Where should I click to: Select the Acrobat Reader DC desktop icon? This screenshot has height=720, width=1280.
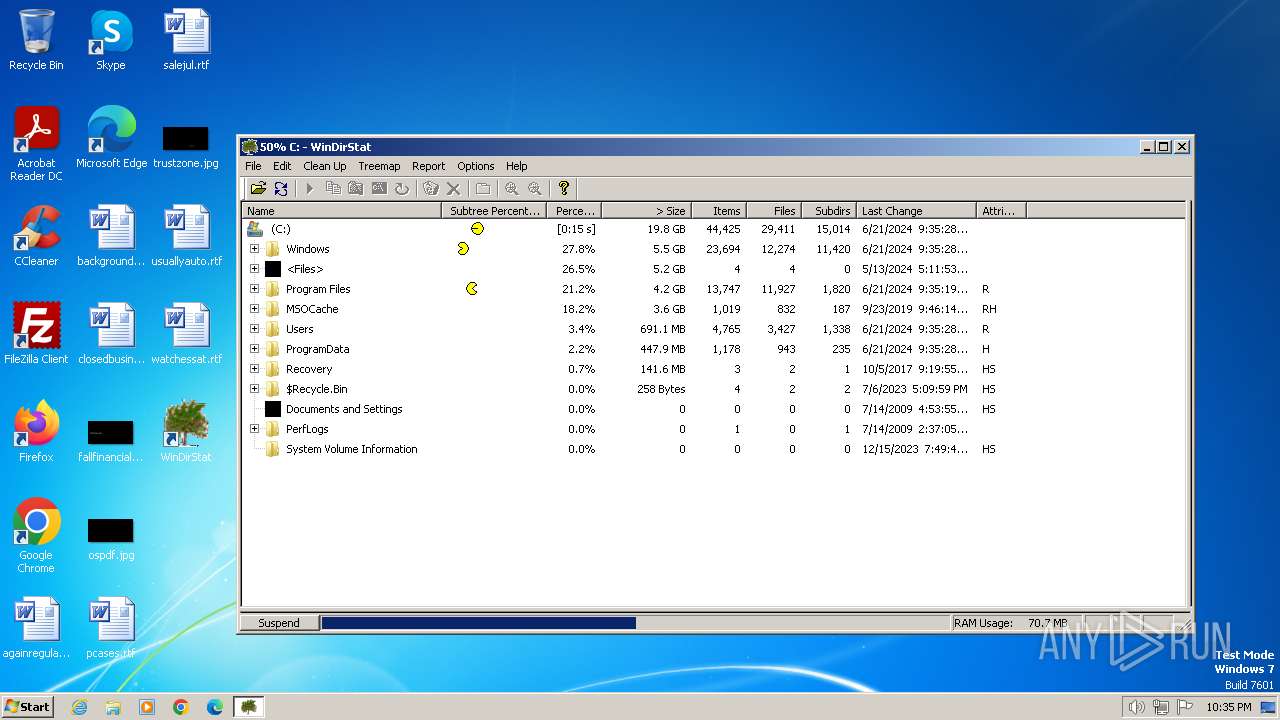36,144
